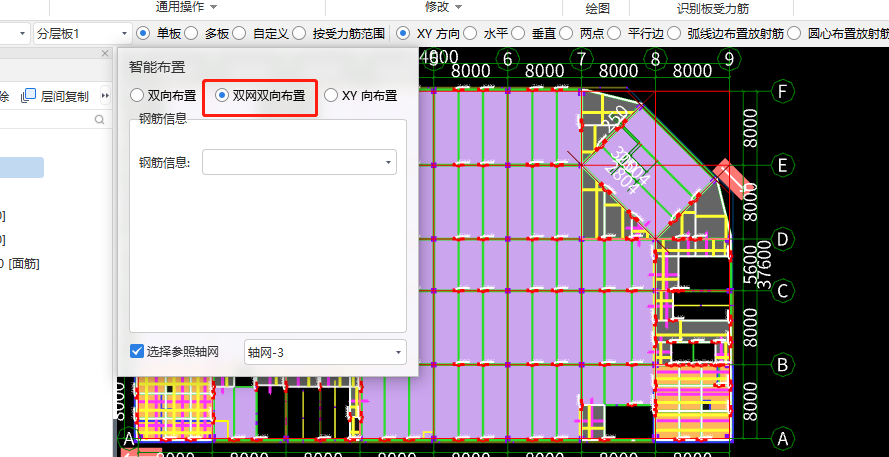Select XY 向布置 in the 智能布置 dialog
This screenshot has width=889, height=457.
[x=331, y=95]
